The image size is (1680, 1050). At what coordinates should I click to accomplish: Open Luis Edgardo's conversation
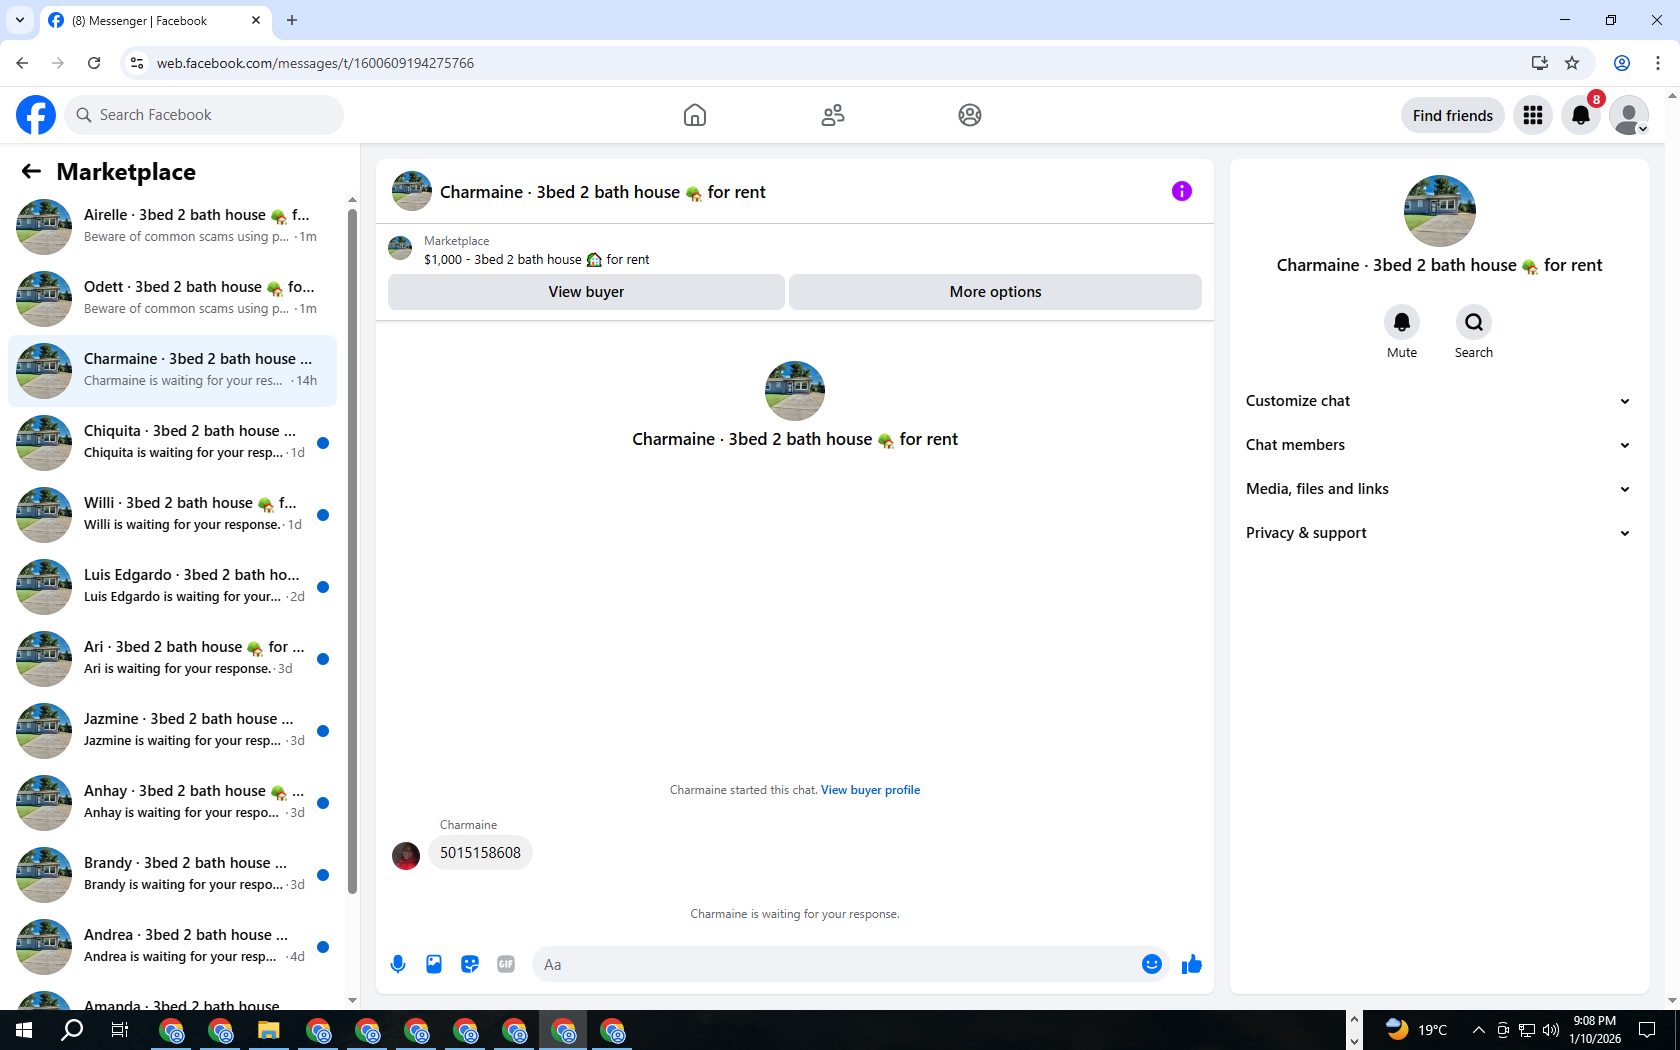(172, 587)
